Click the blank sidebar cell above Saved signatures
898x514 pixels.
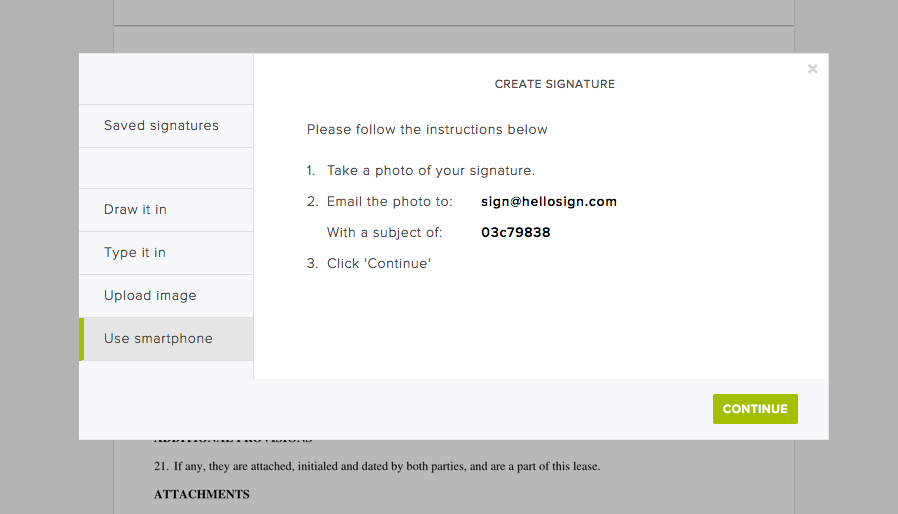[x=166, y=80]
